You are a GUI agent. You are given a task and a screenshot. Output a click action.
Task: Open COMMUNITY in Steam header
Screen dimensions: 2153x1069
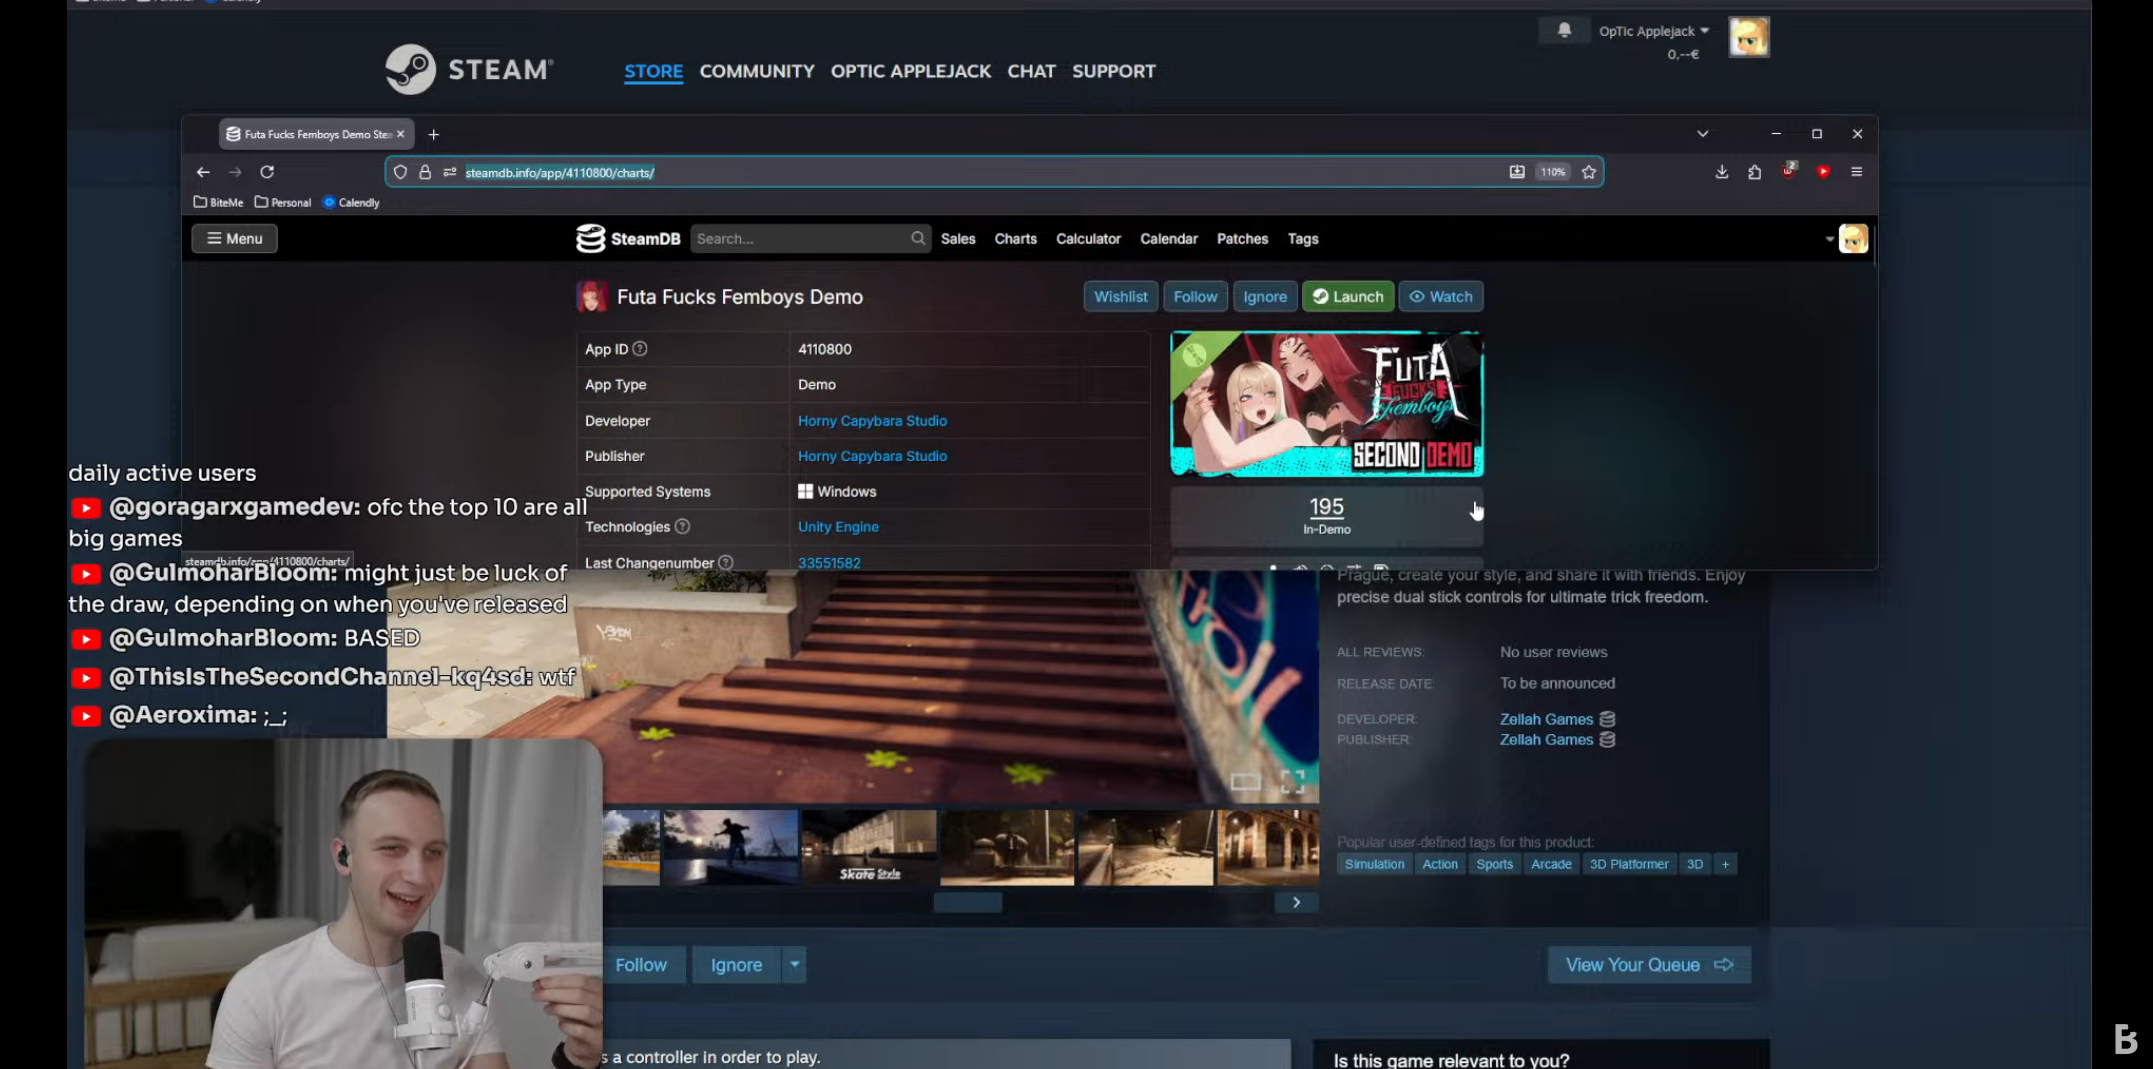pos(757,71)
